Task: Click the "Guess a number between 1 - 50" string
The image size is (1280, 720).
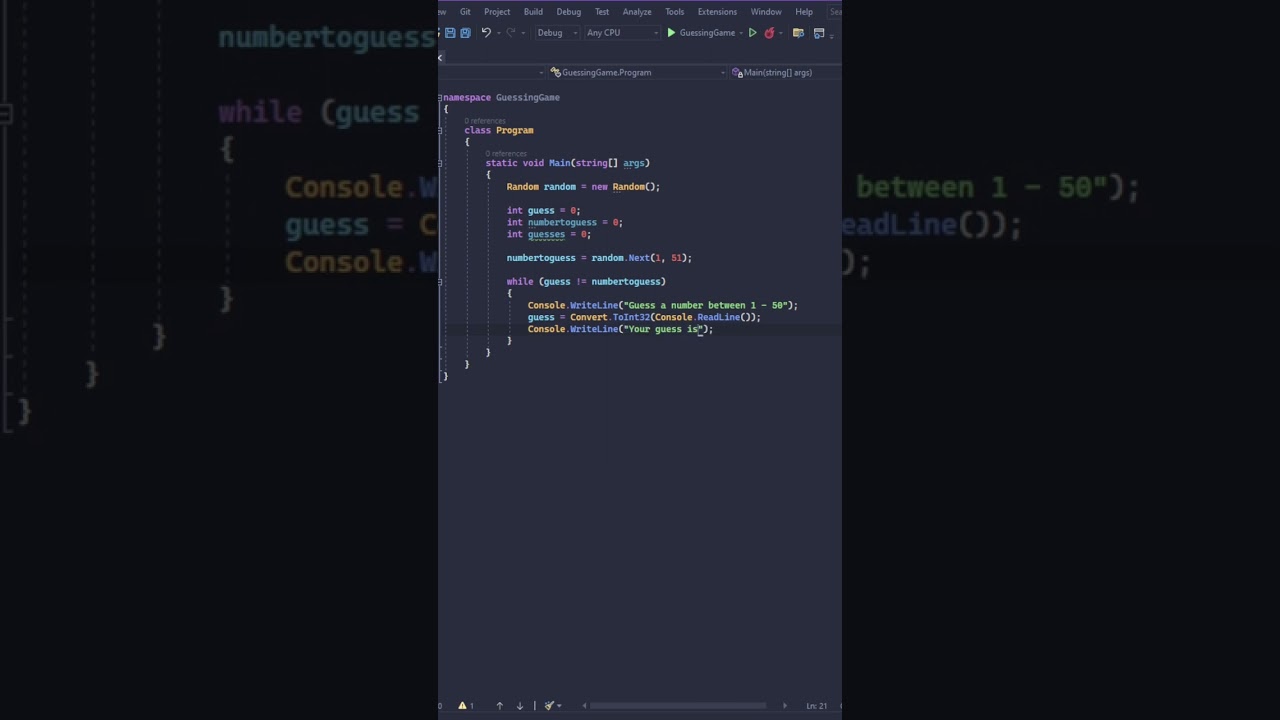Action: pyautogui.click(x=706, y=306)
